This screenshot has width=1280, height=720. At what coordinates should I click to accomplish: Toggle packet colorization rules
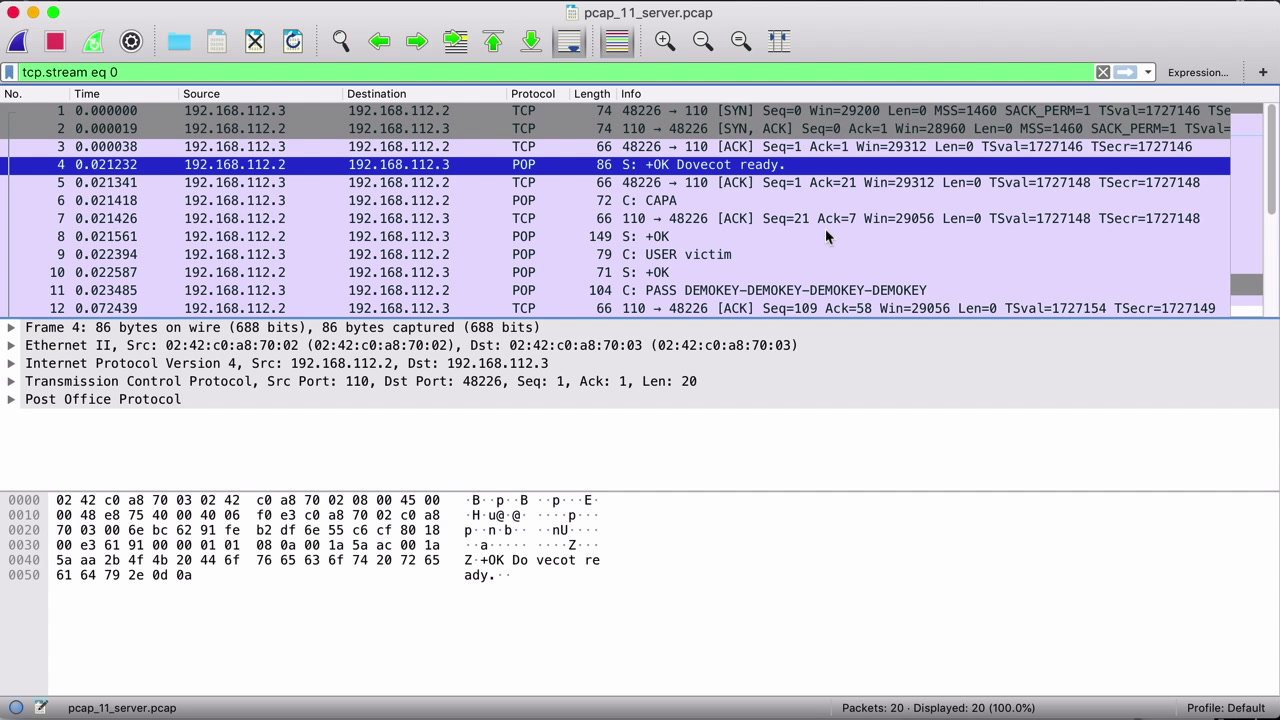617,41
